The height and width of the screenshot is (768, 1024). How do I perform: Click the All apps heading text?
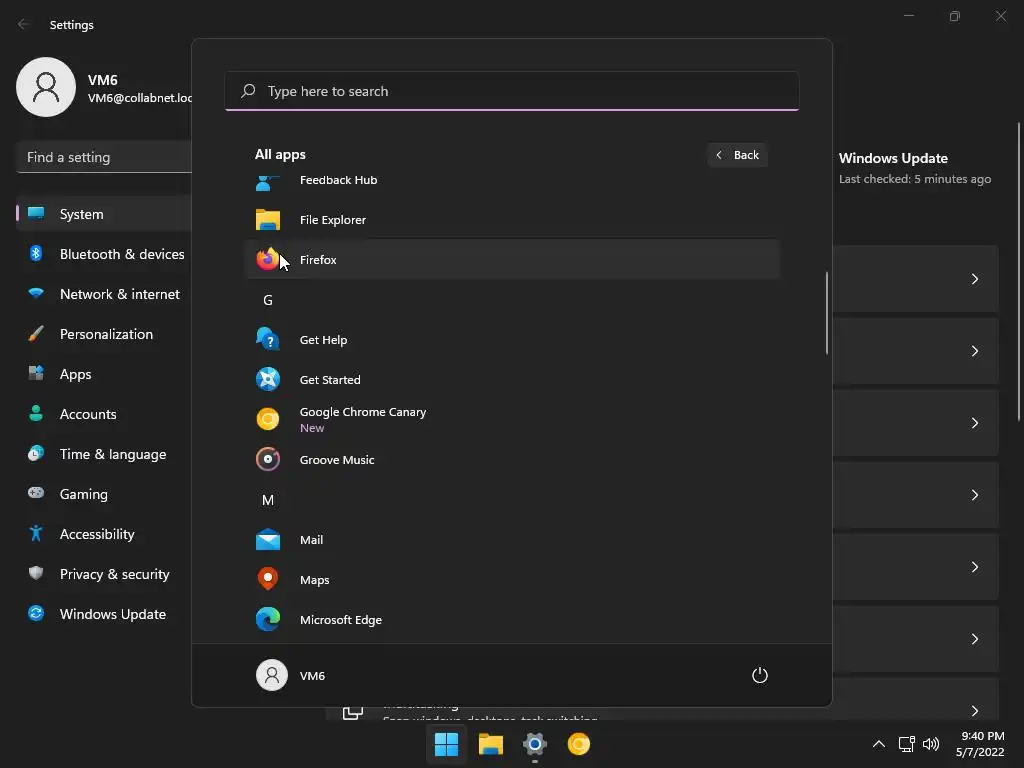click(x=280, y=155)
